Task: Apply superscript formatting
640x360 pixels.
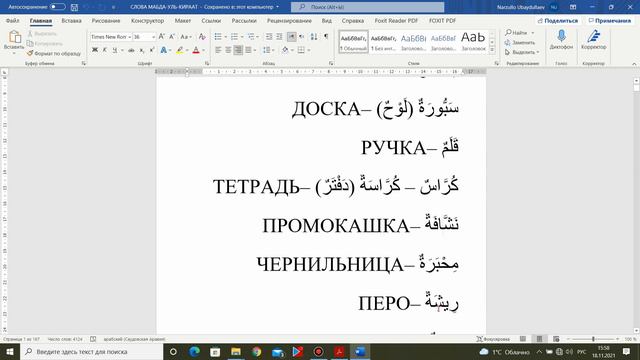Action: coord(152,50)
